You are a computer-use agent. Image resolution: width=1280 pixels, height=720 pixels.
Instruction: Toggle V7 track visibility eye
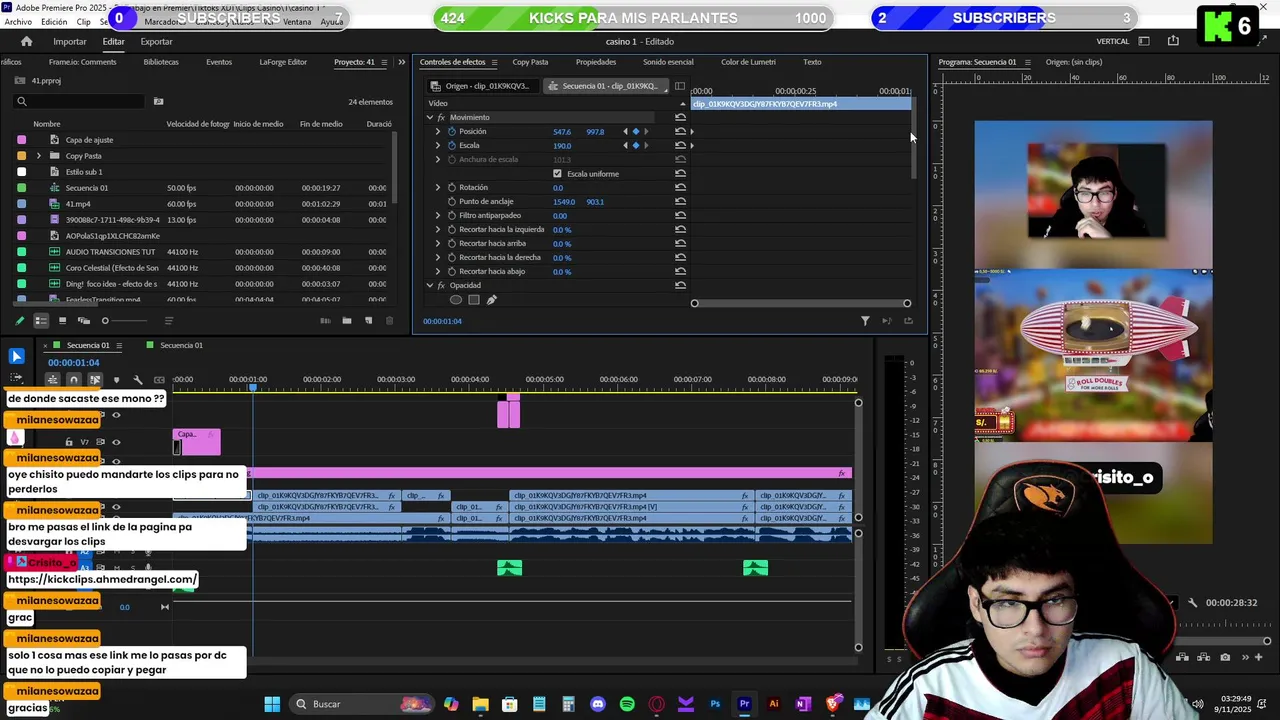(x=116, y=442)
